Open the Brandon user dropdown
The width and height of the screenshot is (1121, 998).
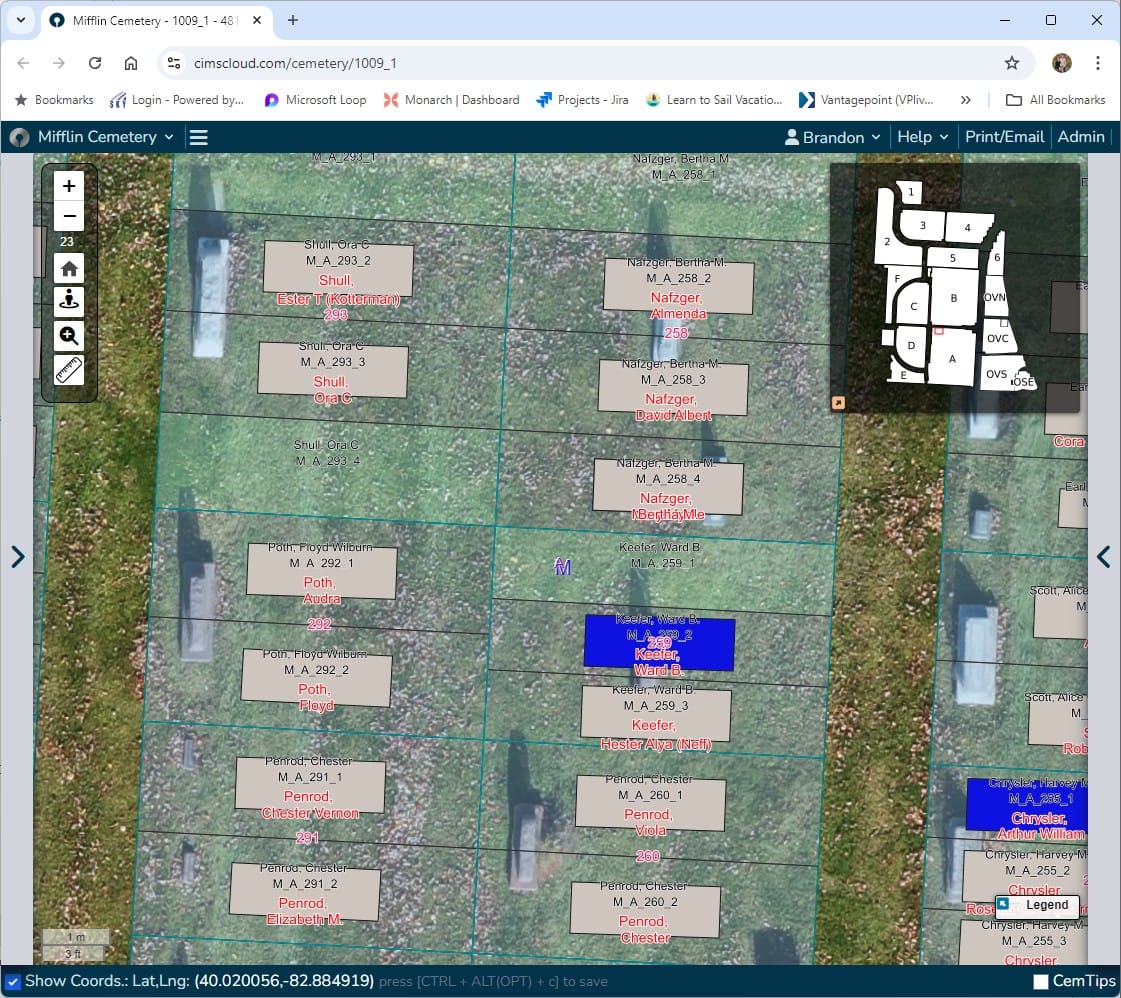(x=832, y=137)
